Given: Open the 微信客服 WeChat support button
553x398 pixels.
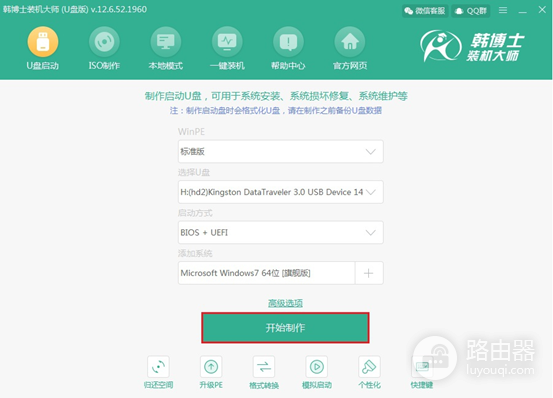Looking at the screenshot, I should pyautogui.click(x=425, y=11).
